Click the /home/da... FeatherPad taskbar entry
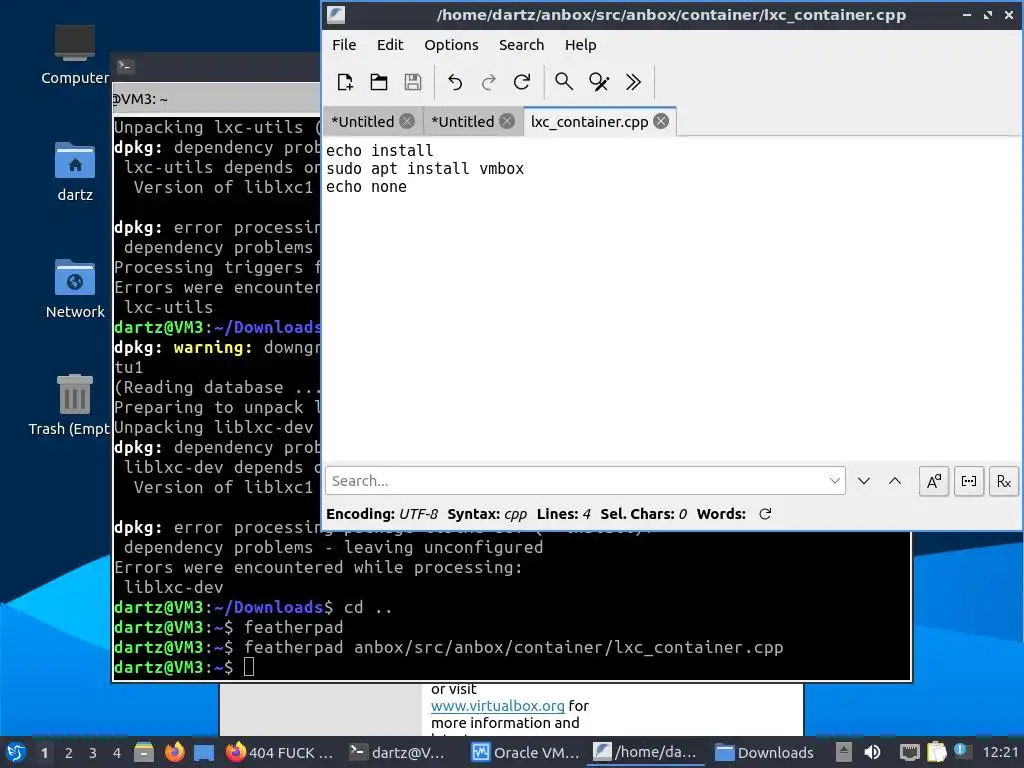The width and height of the screenshot is (1024, 768). (x=647, y=752)
